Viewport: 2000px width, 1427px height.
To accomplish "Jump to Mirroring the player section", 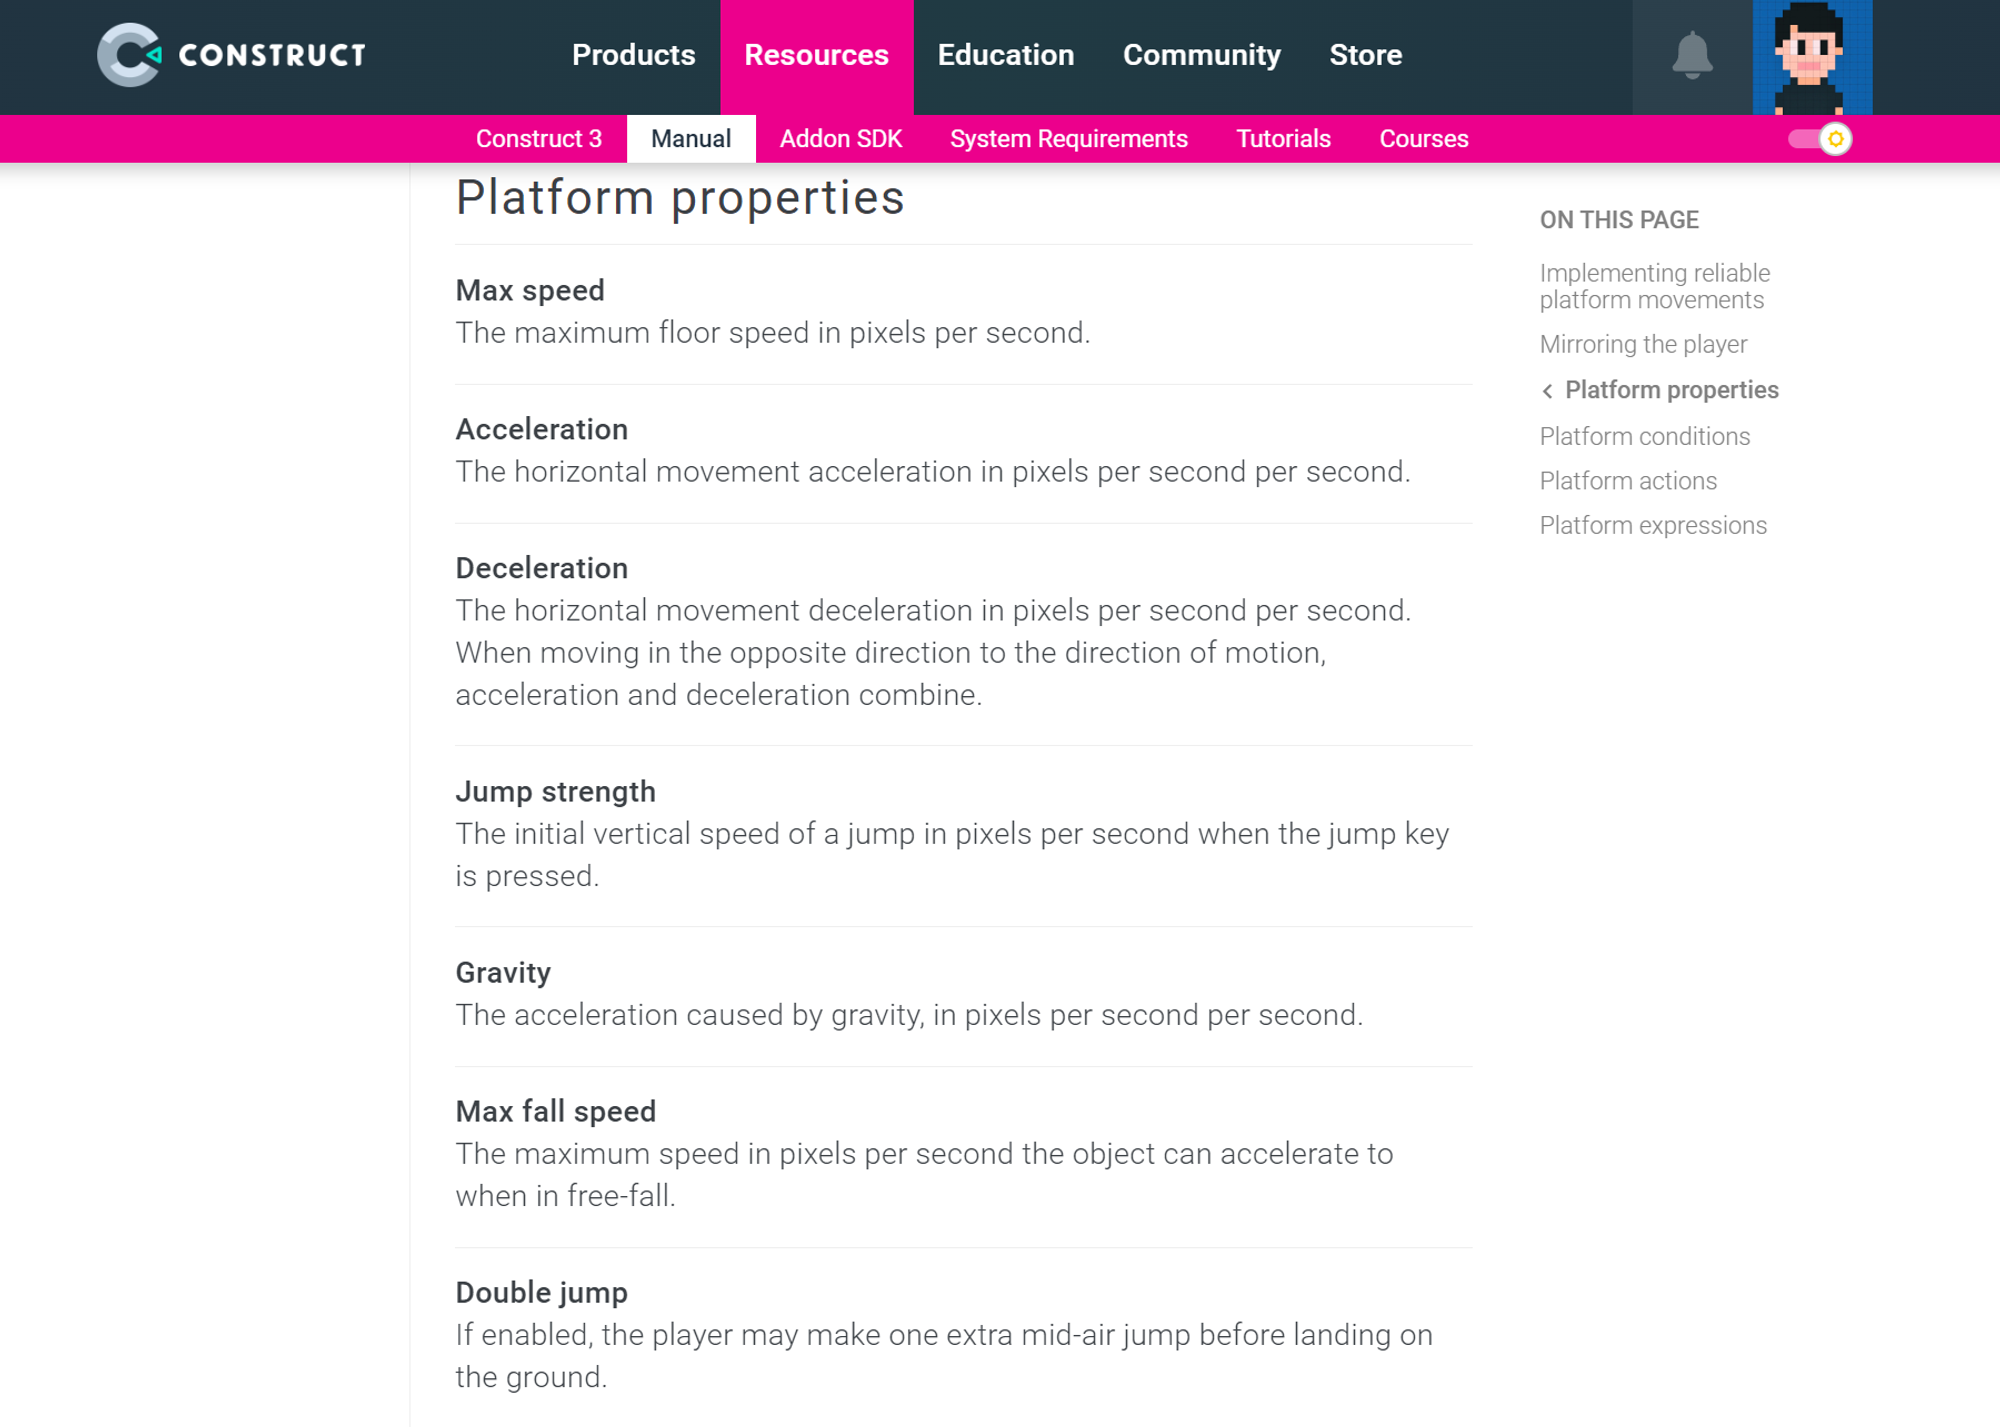I will coord(1643,344).
